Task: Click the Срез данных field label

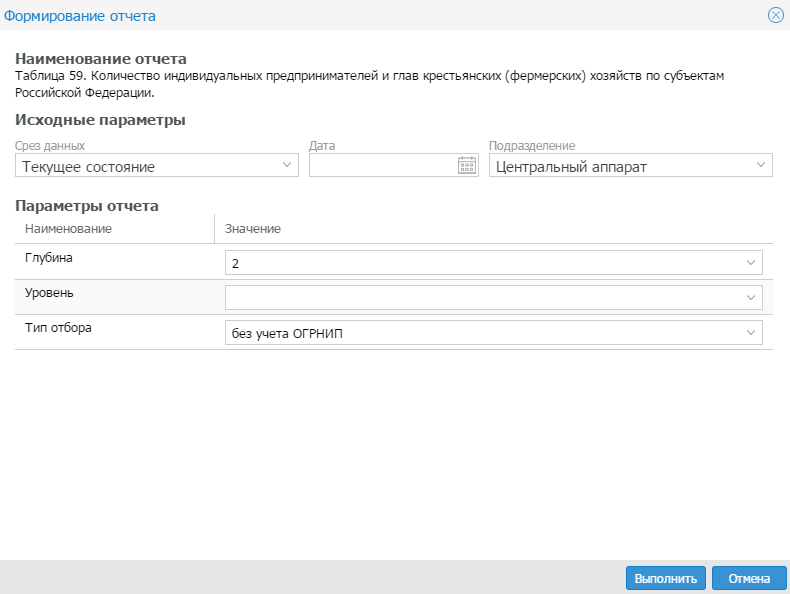Action: [x=50, y=146]
